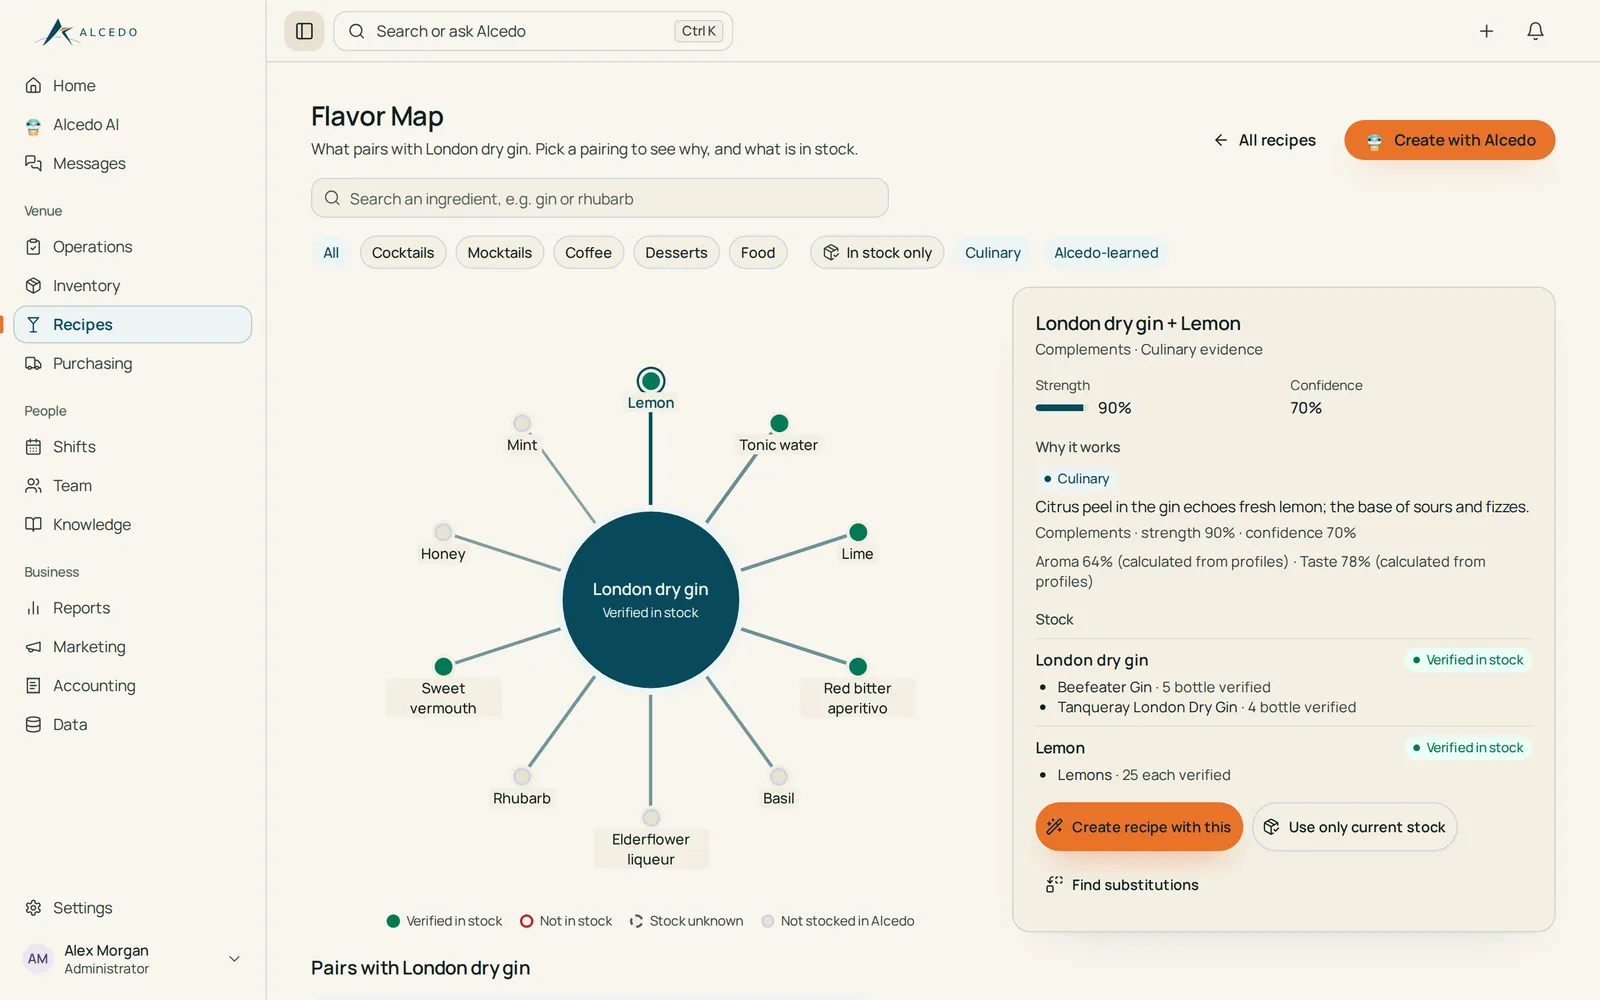Click Use only current stock
1600x1000 pixels.
(1355, 827)
